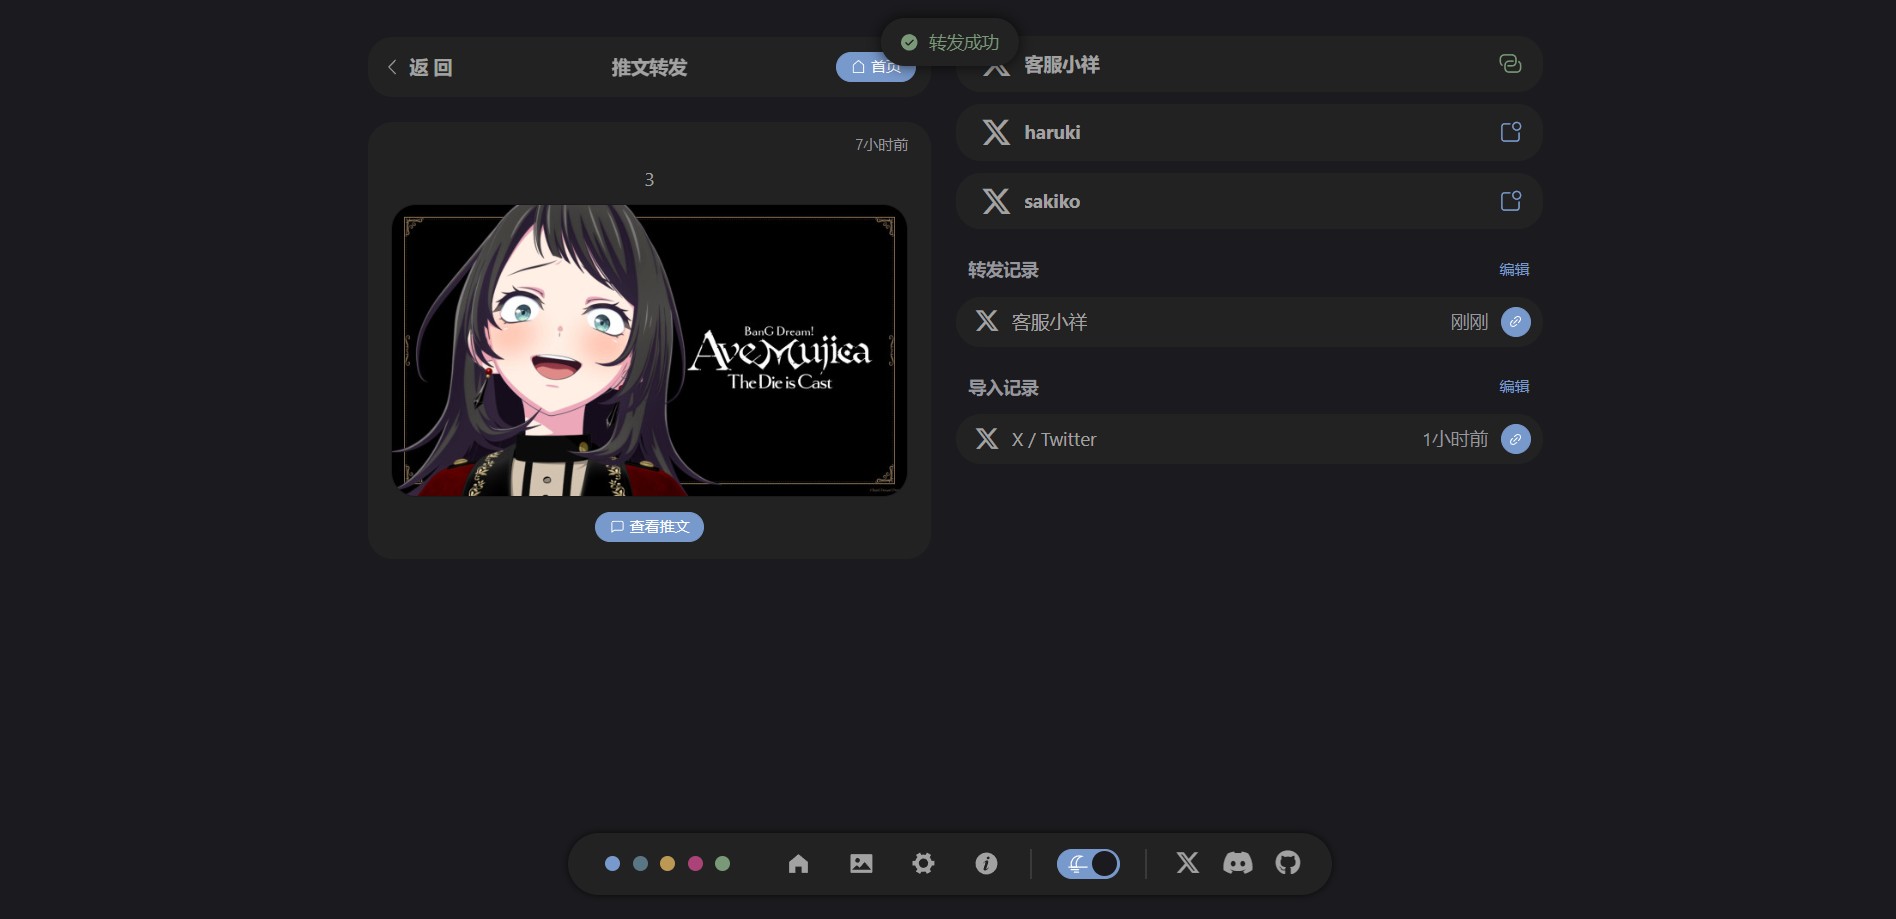Click the home icon in bottom dock

(x=798, y=863)
